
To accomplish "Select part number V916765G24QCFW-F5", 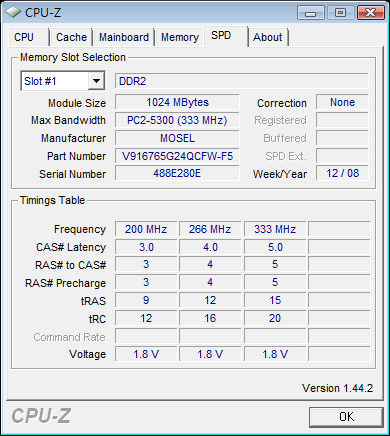I will pos(177,156).
